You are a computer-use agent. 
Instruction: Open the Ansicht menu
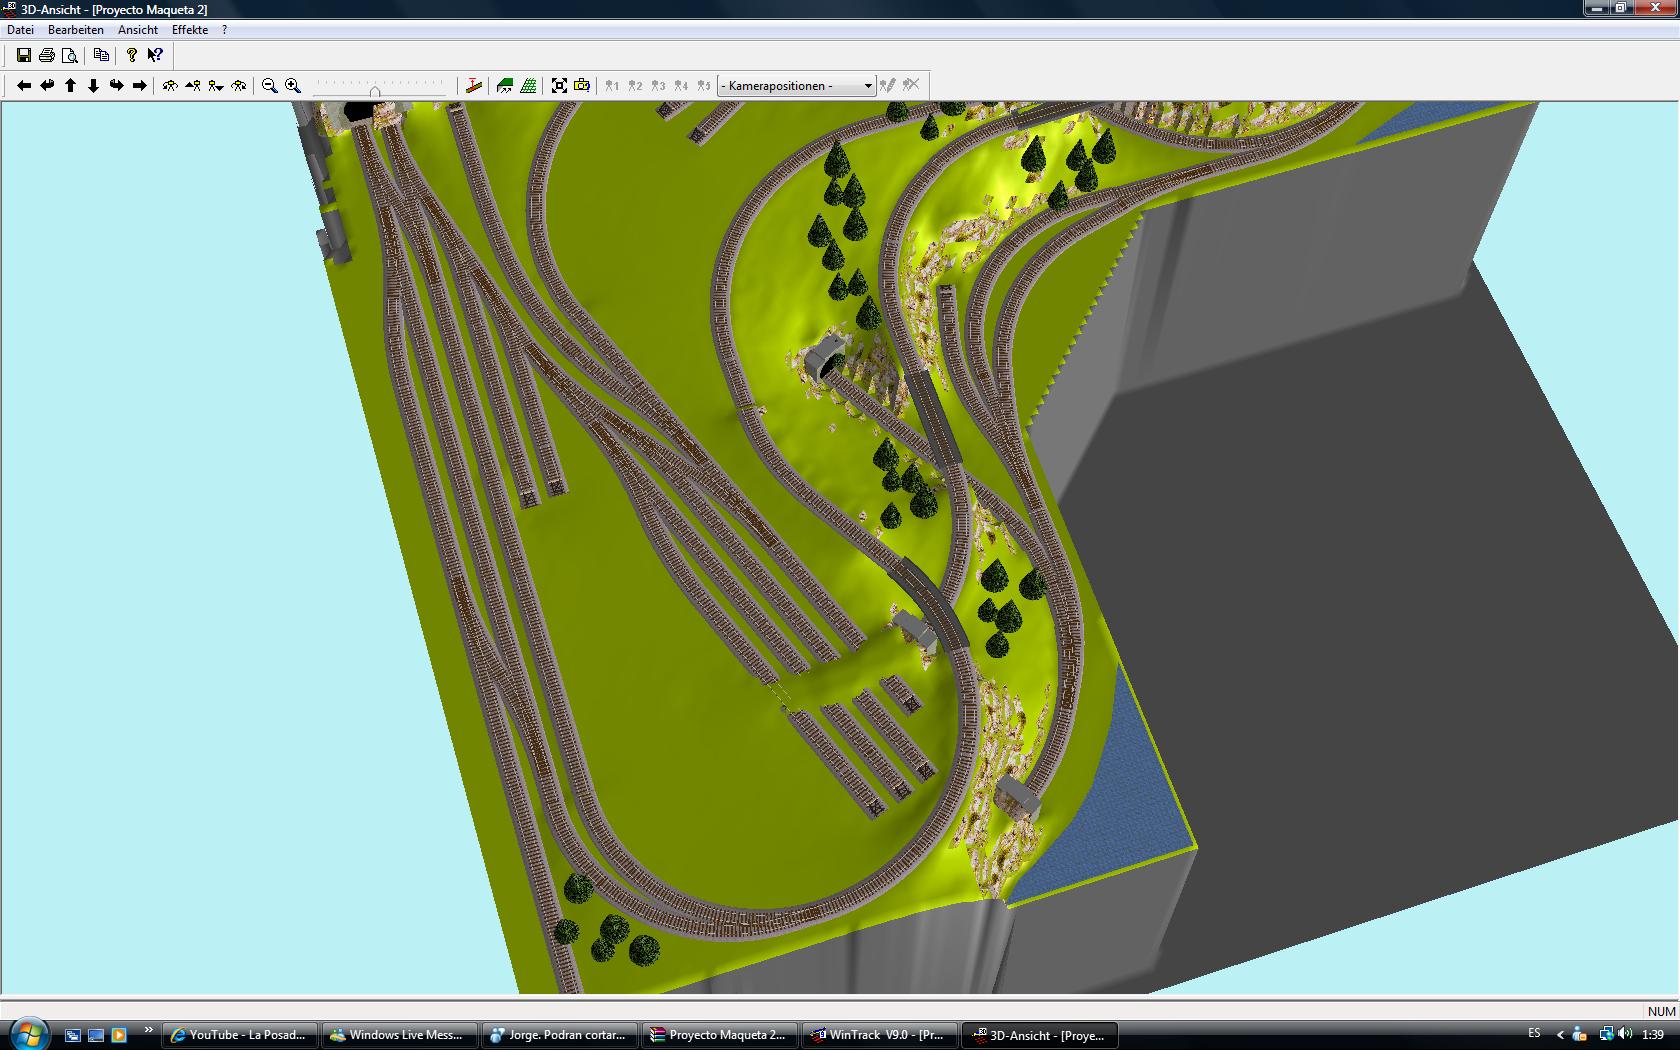click(x=138, y=30)
